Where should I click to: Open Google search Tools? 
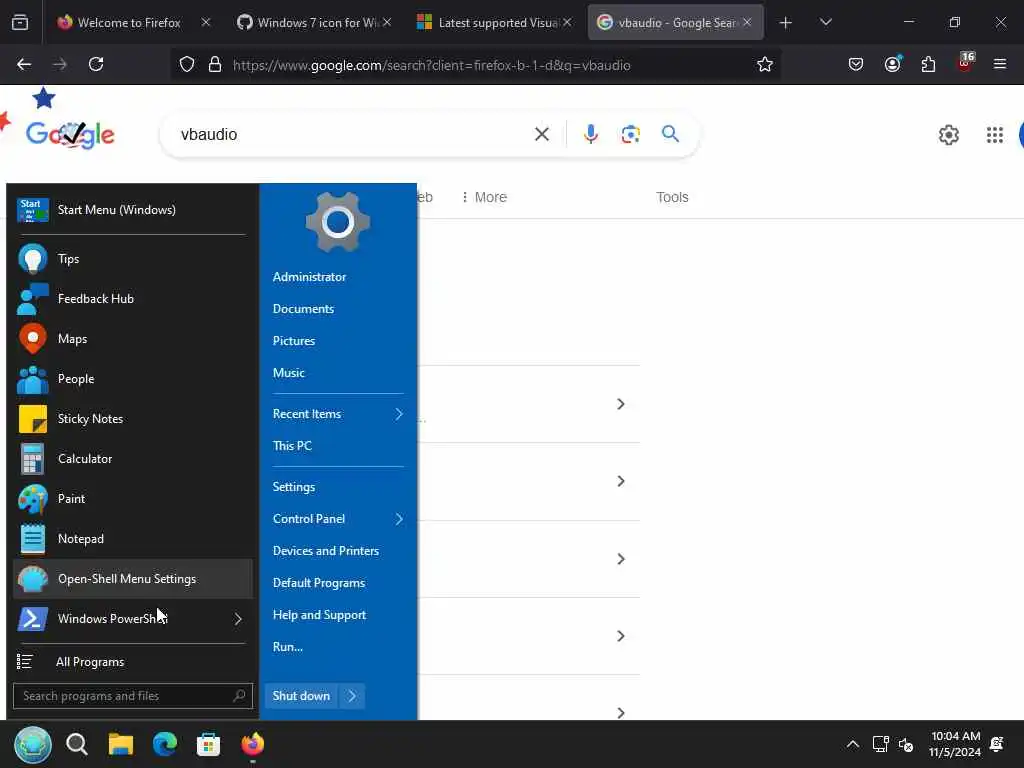(672, 197)
